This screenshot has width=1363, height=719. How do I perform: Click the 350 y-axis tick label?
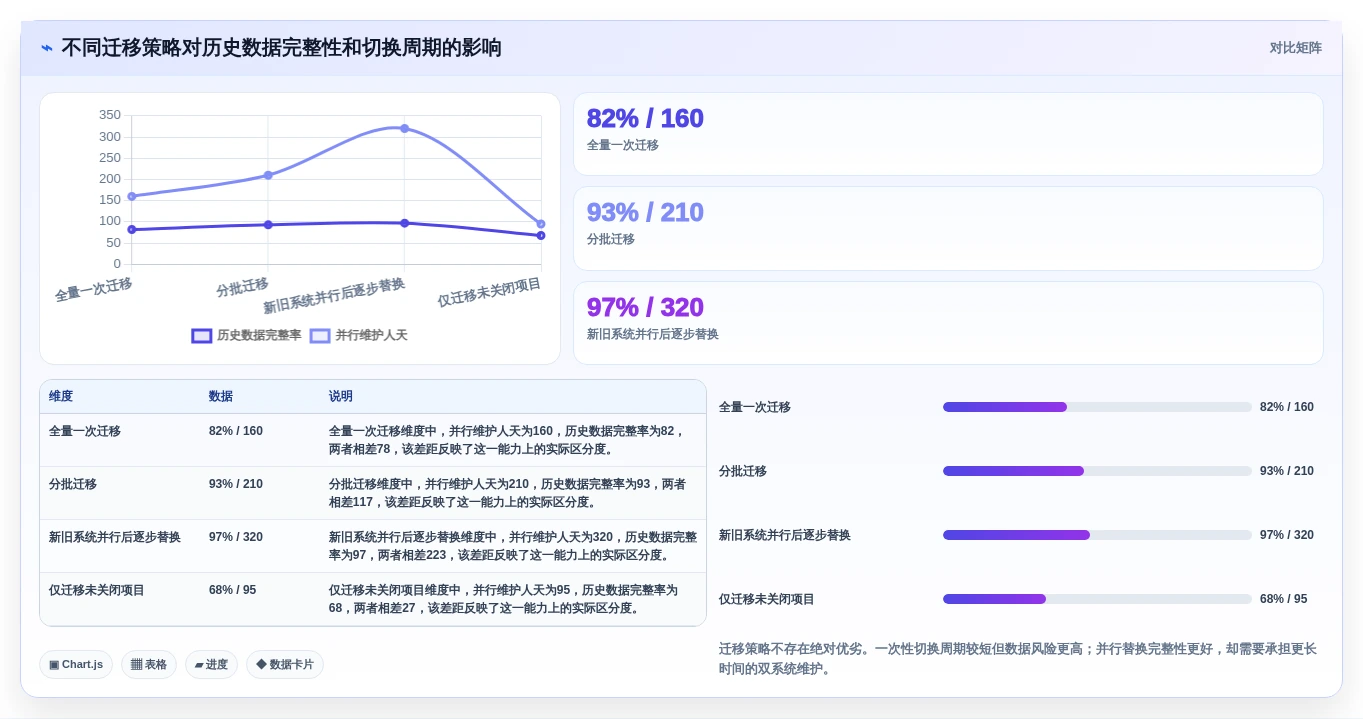tap(110, 115)
